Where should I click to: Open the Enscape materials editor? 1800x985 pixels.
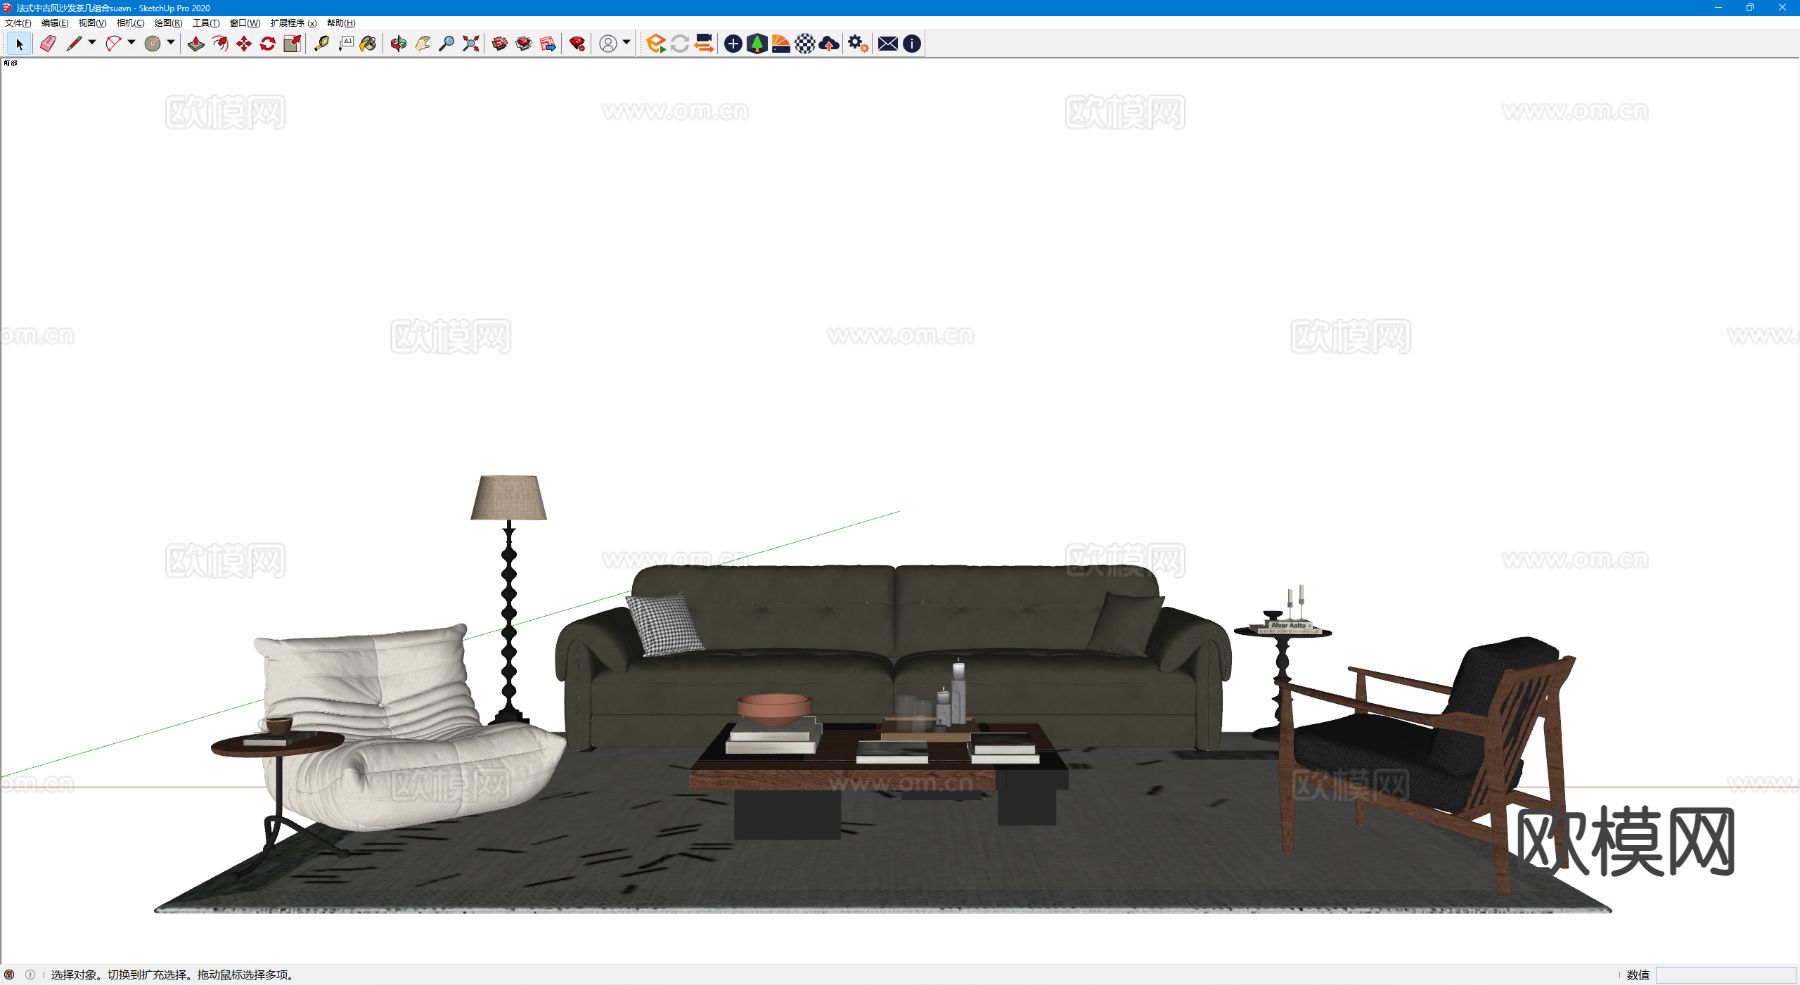pos(781,43)
